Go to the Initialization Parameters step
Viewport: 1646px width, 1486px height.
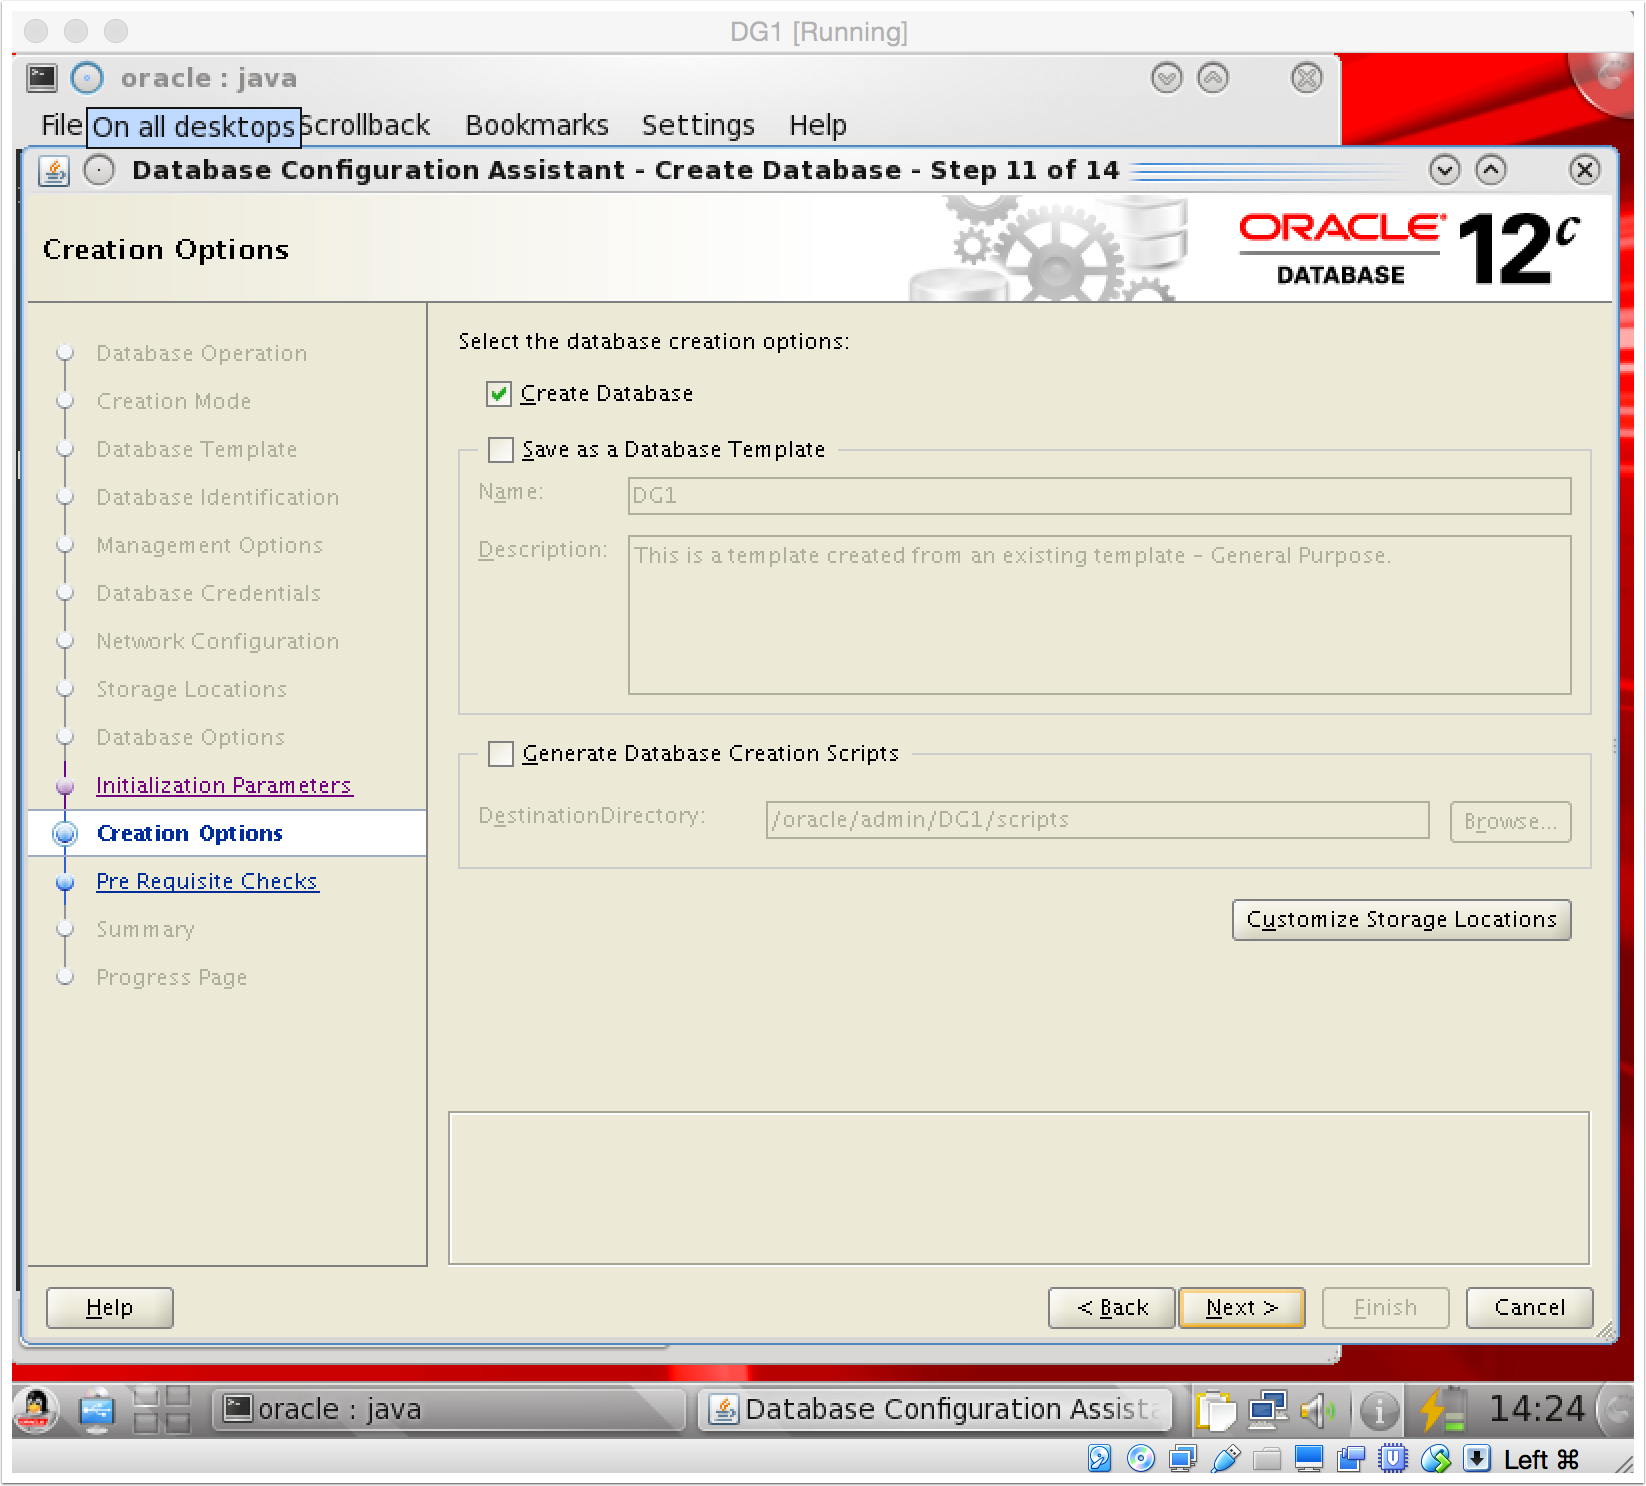click(224, 785)
